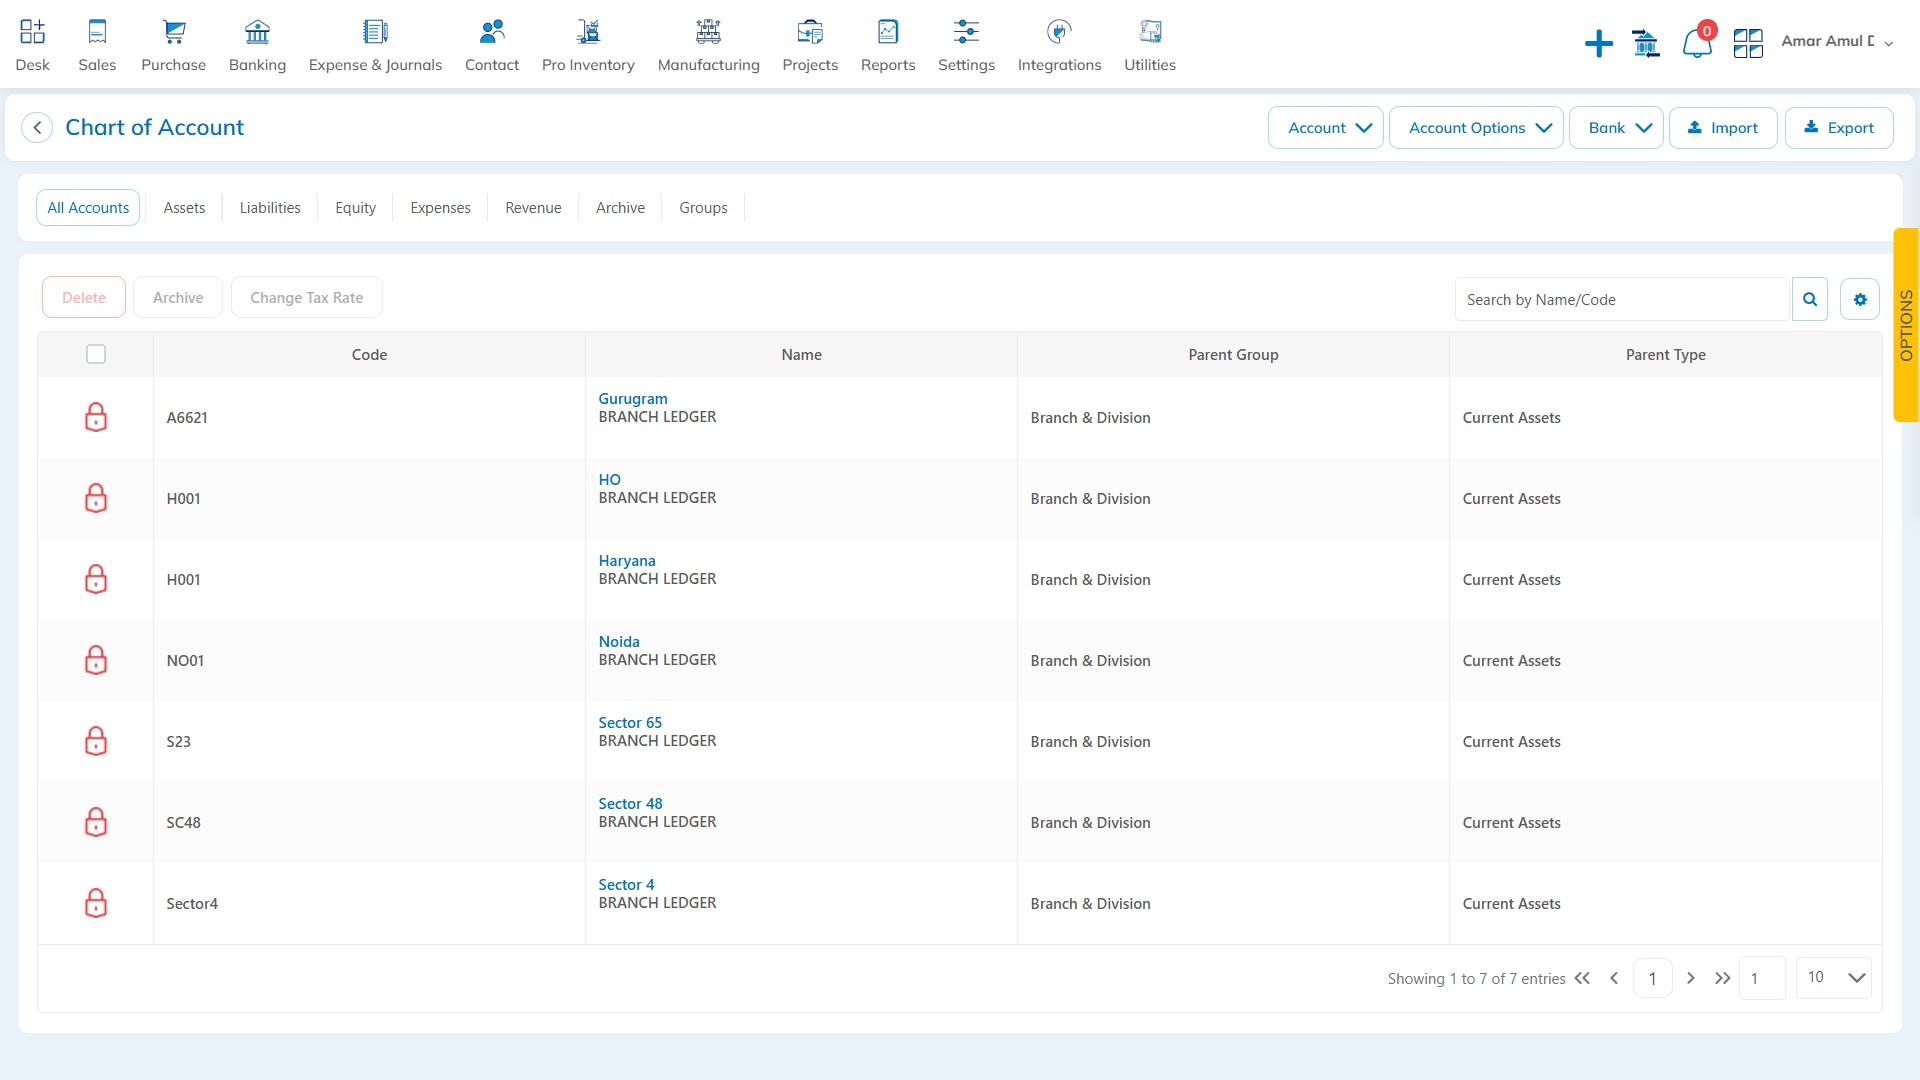Viewport: 1920px width, 1080px height.
Task: Open the Gurugram ledger link
Action: (633, 398)
